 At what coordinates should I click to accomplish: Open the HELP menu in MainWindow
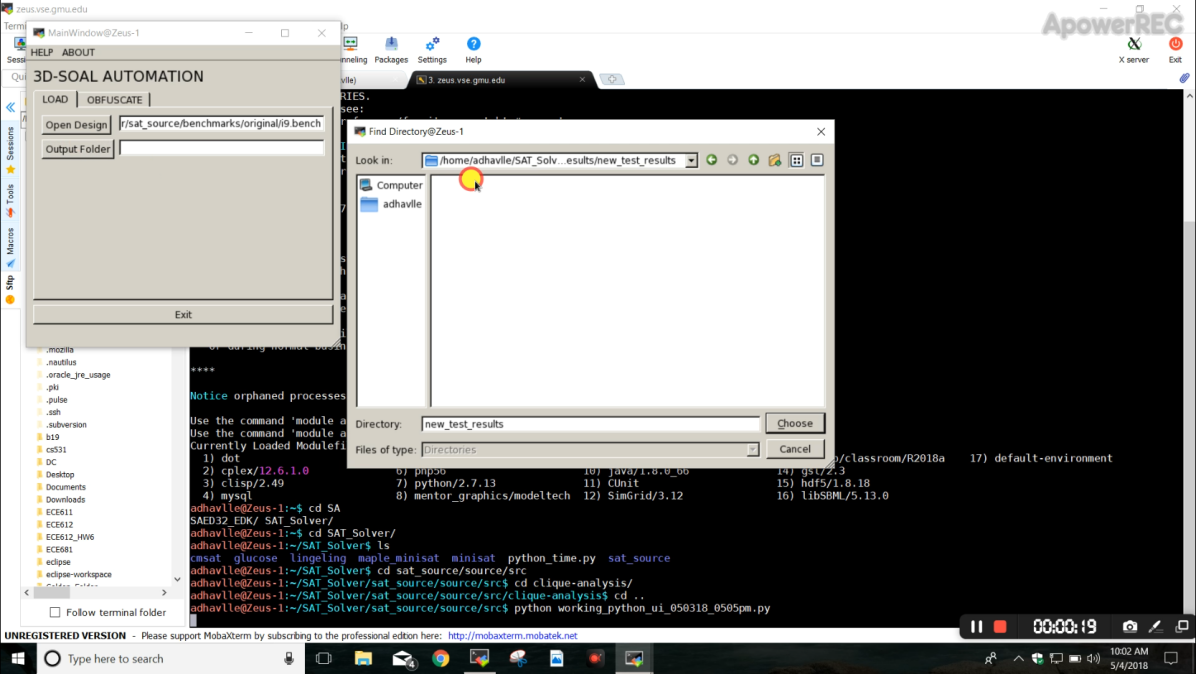tap(42, 53)
